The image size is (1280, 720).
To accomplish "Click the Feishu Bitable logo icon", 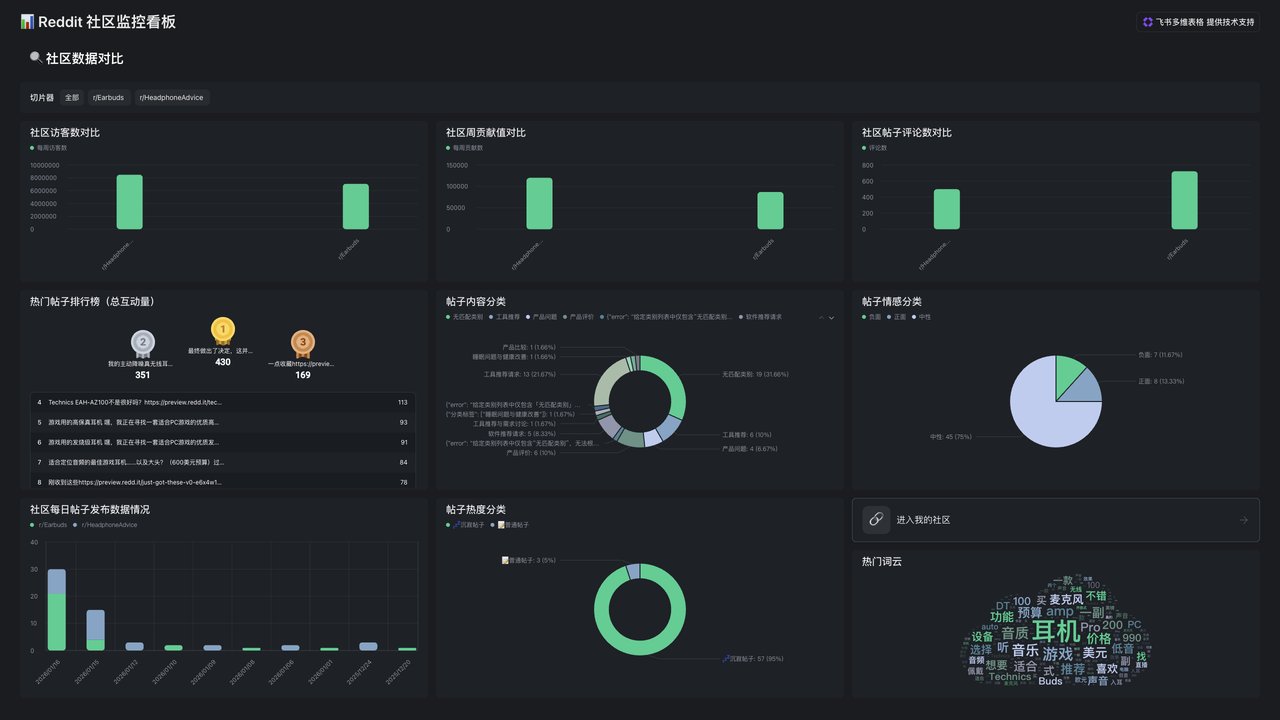I will [x=1148, y=22].
